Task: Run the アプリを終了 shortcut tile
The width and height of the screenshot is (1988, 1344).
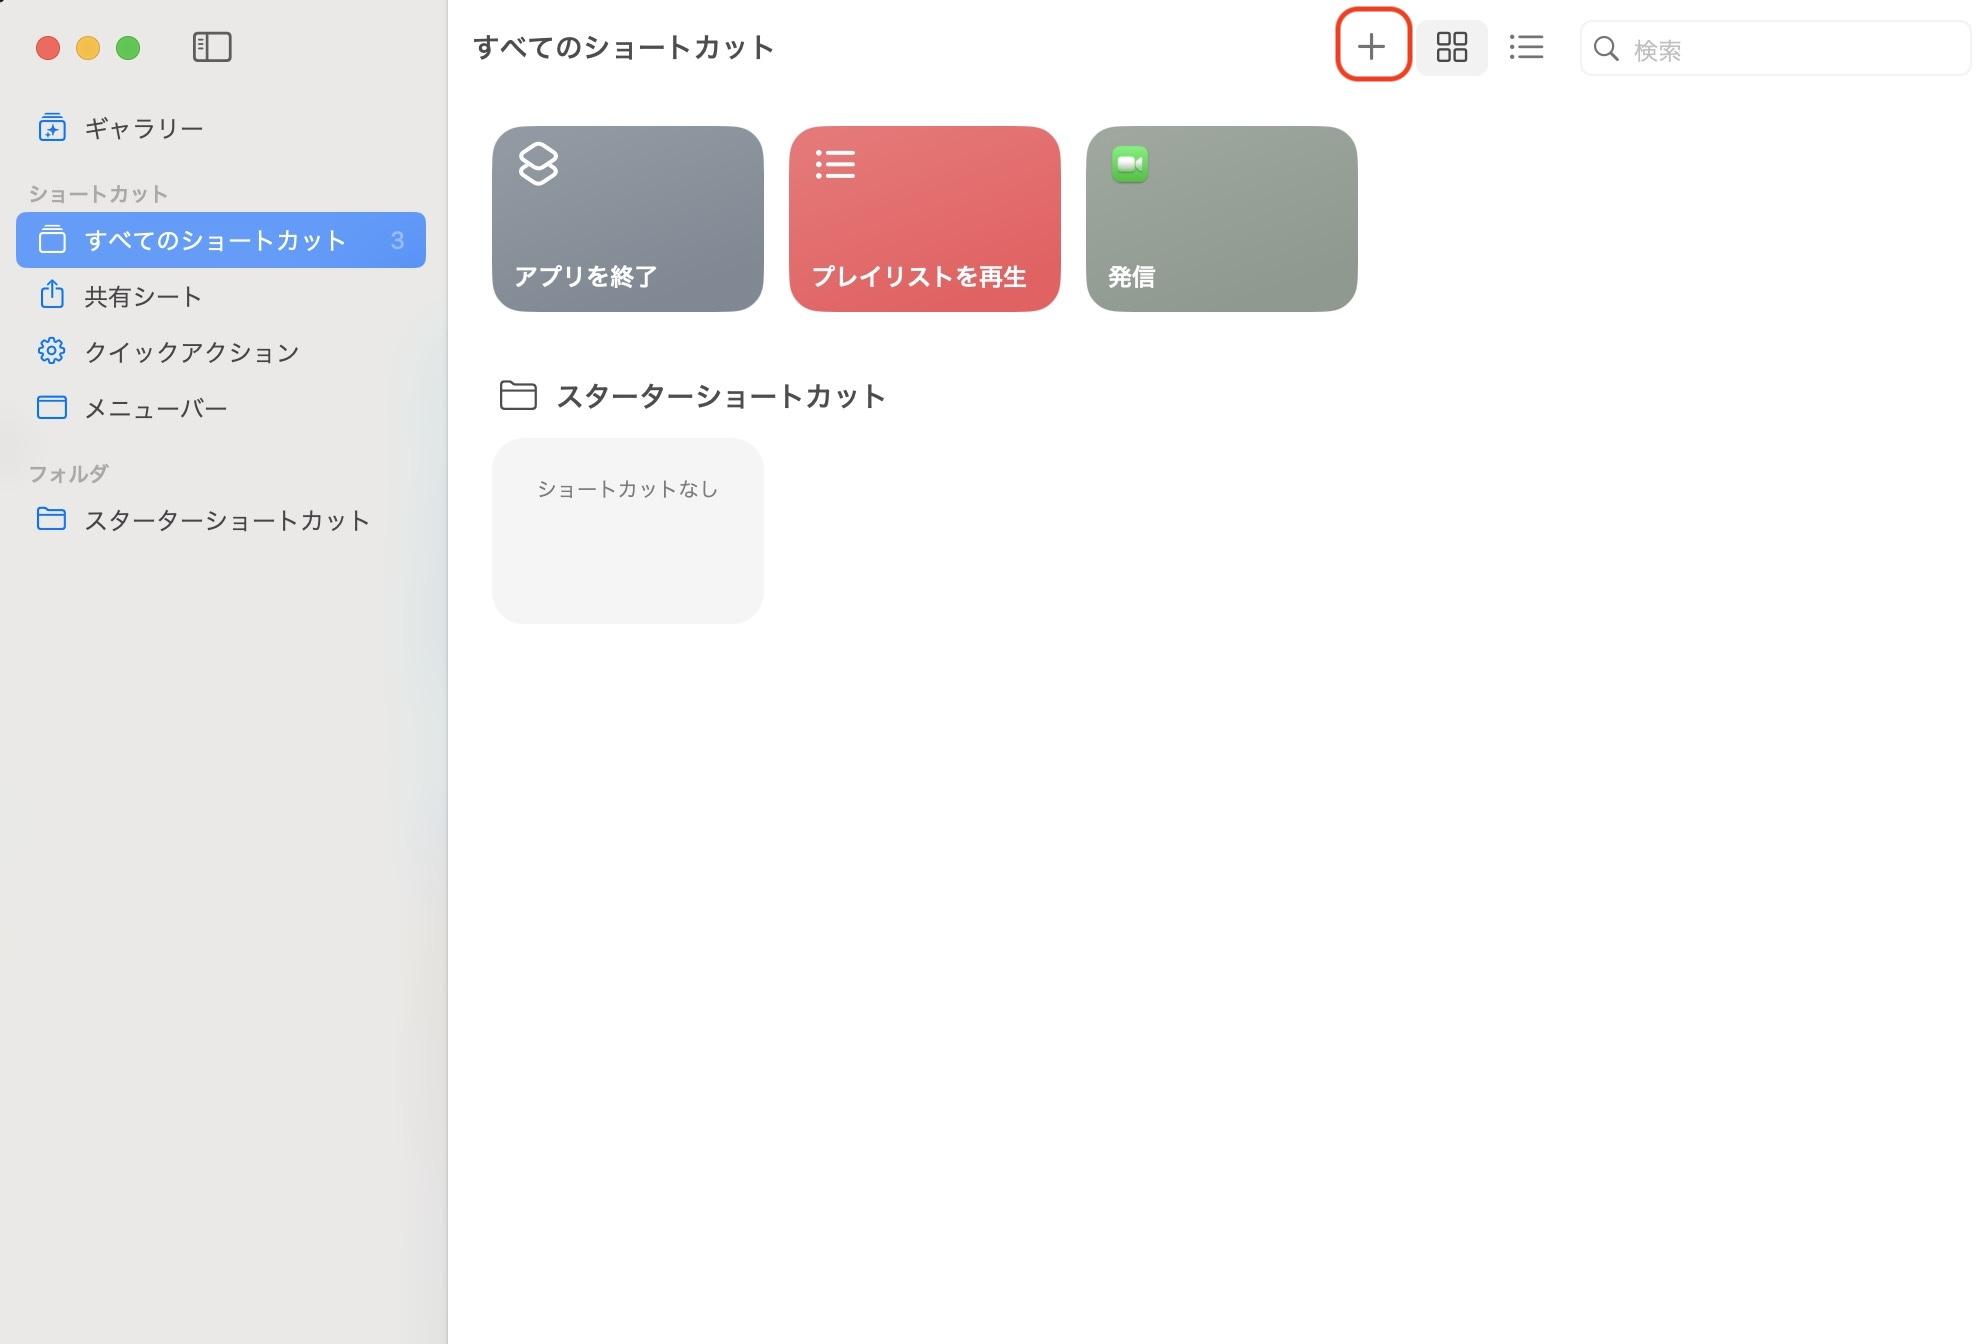Action: (x=628, y=219)
